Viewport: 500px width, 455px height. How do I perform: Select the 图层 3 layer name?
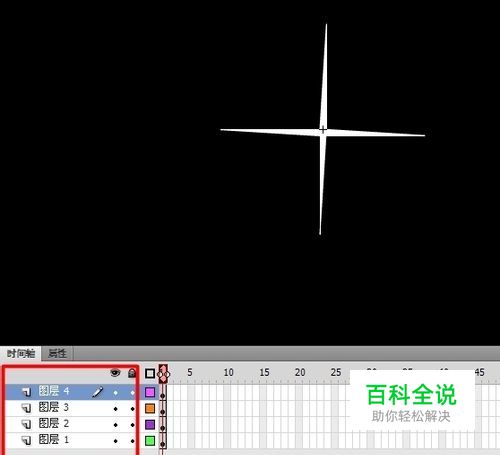(54, 407)
